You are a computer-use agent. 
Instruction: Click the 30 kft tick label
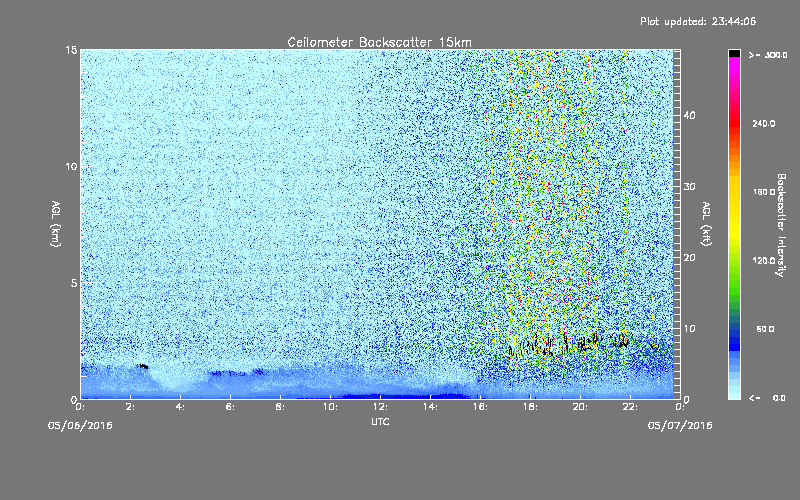[689, 187]
